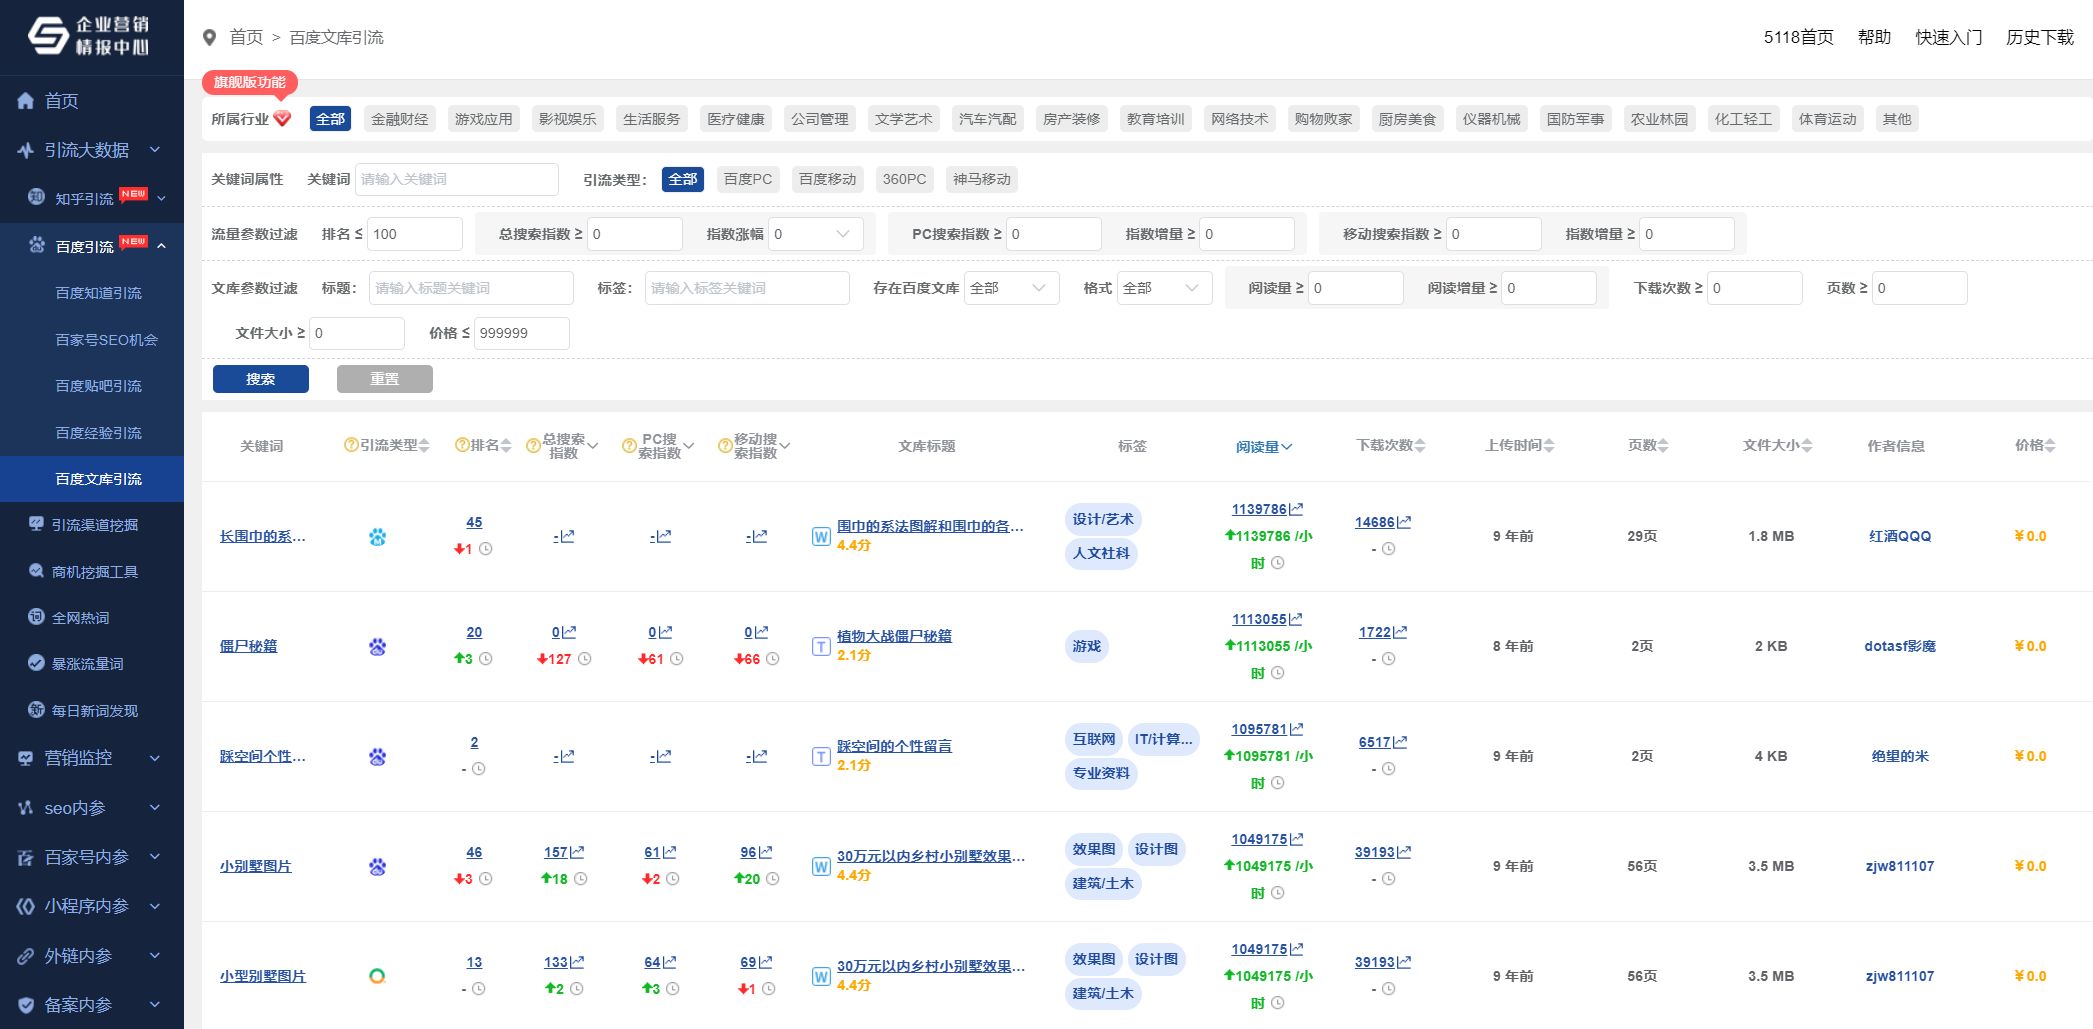Click the help question icon beside 引流类型 header

350,445
